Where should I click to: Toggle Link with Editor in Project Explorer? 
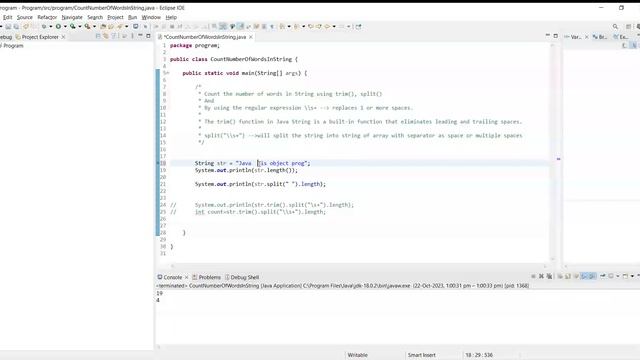tap(106, 36)
